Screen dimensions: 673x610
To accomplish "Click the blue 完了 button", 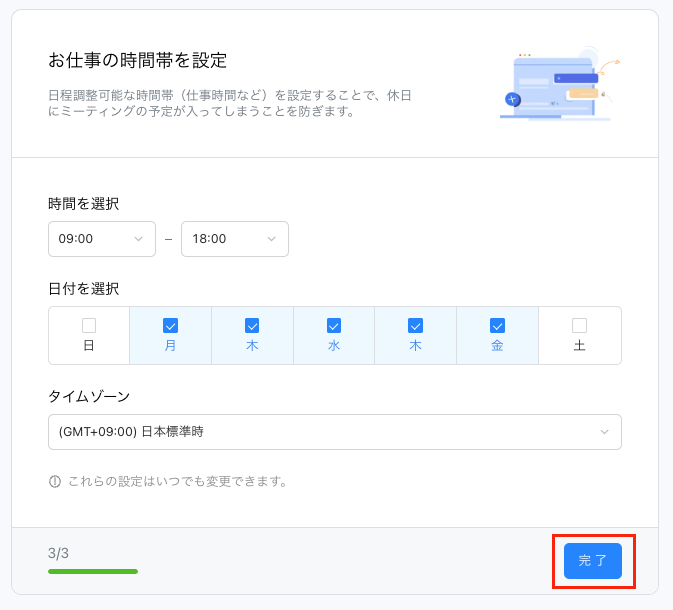I will tap(593, 561).
